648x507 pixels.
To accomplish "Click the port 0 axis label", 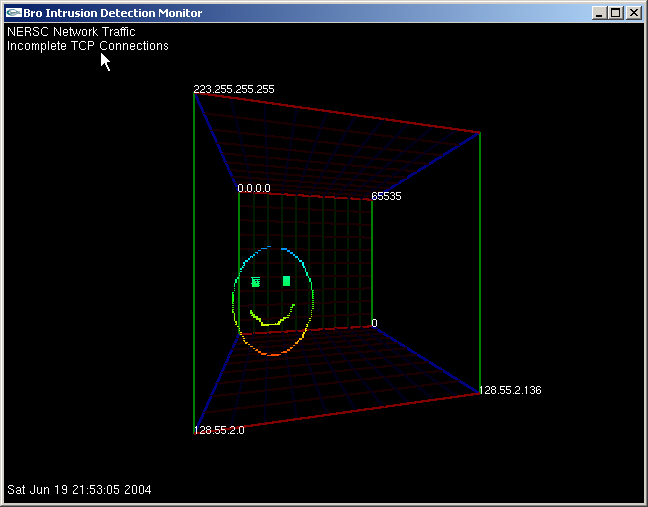I will click(375, 323).
